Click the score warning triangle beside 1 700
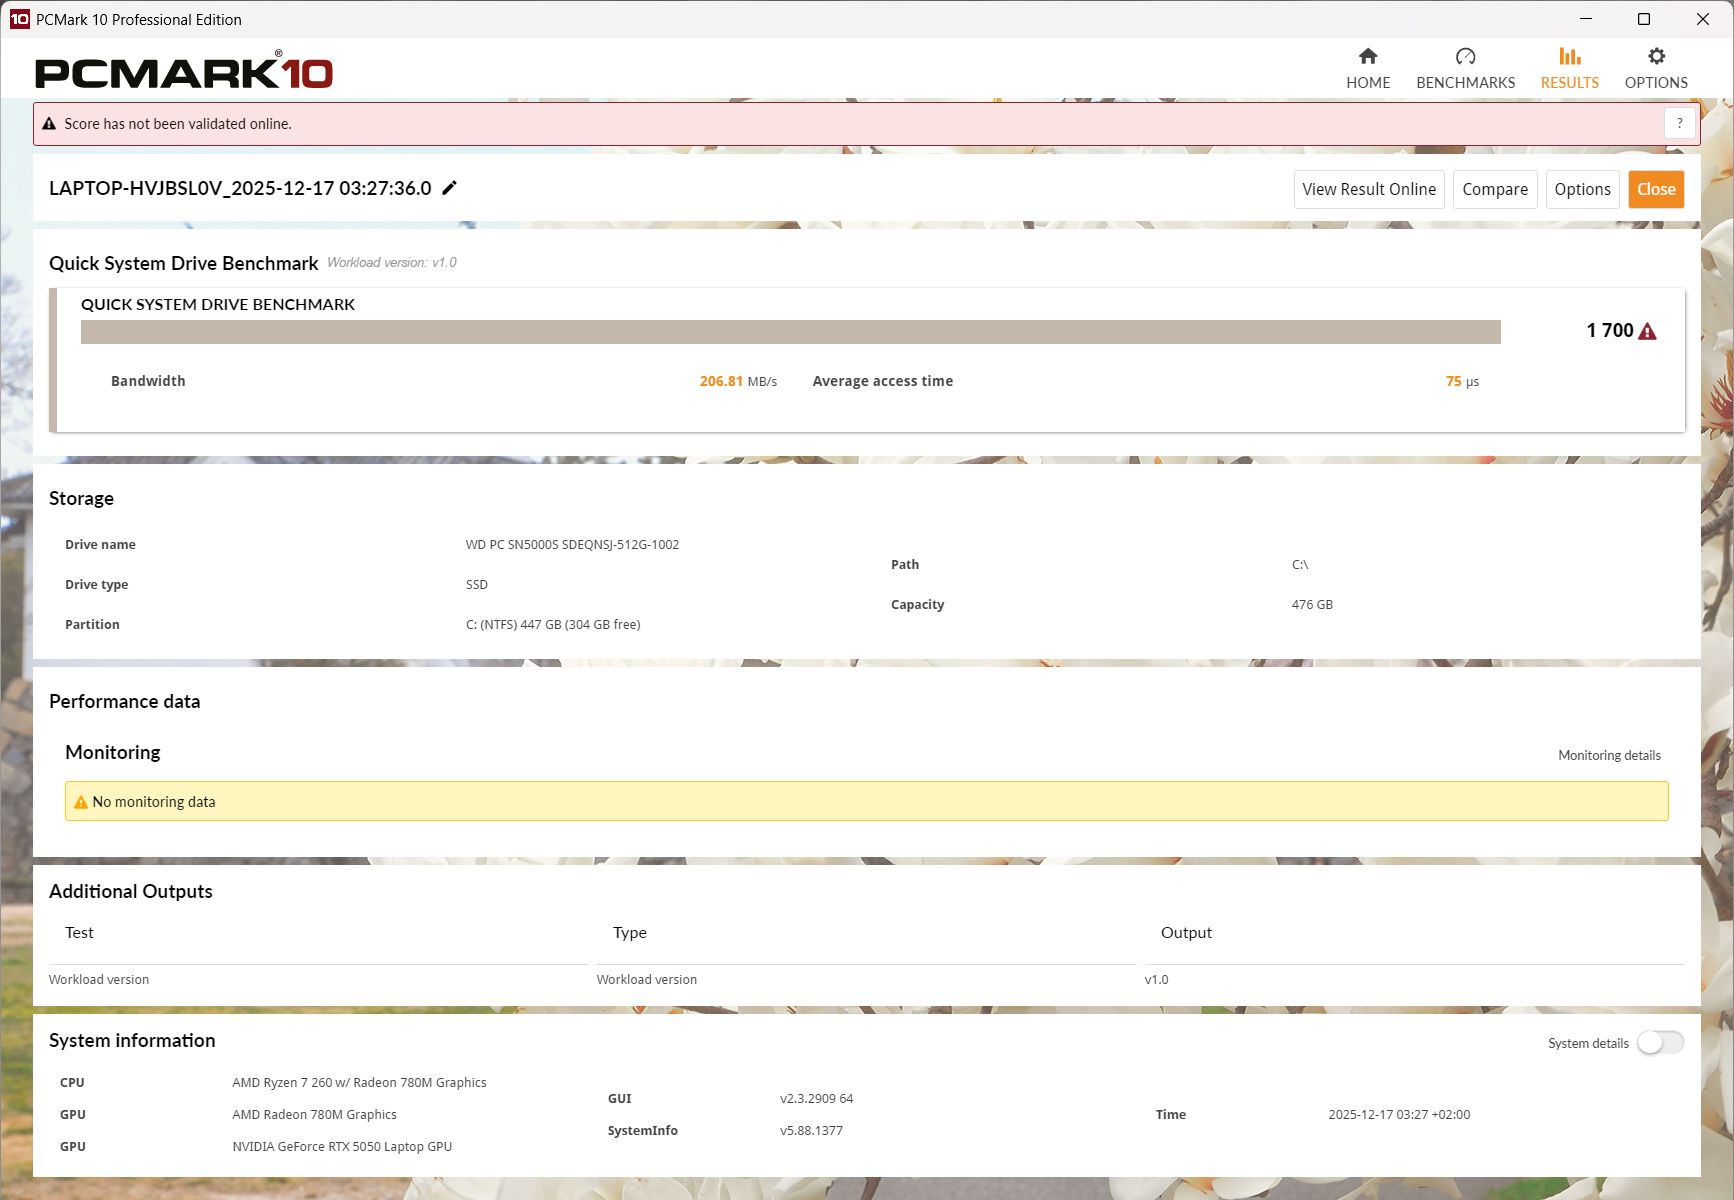The width and height of the screenshot is (1734, 1200). [x=1647, y=331]
